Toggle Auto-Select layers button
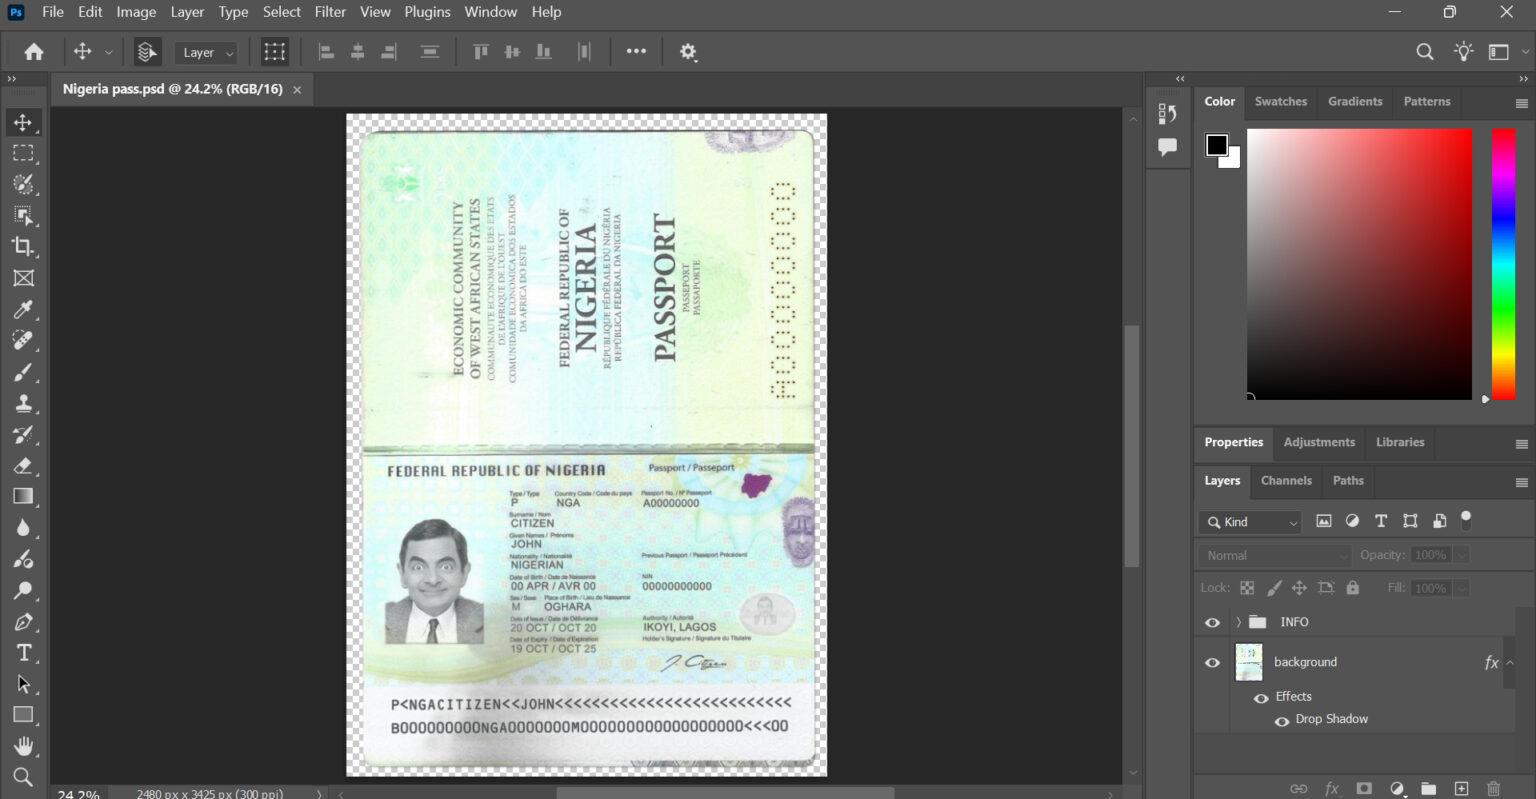Viewport: 1536px width, 799px height. click(147, 52)
